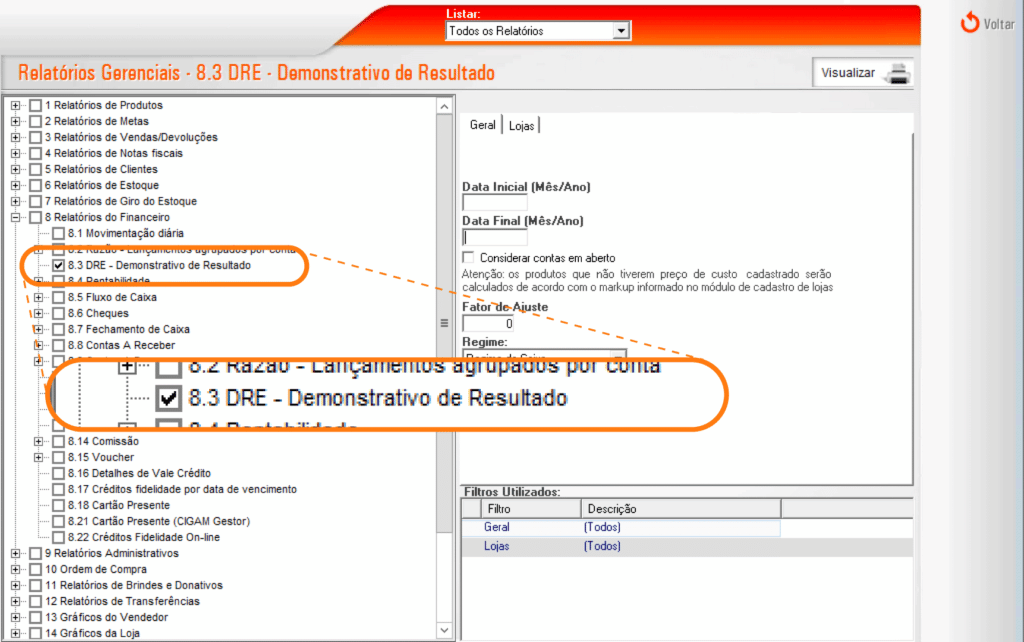The image size is (1024, 642).
Task: Check 8.16 Detalhes de Vale Crédito checkbox
Action: point(59,473)
